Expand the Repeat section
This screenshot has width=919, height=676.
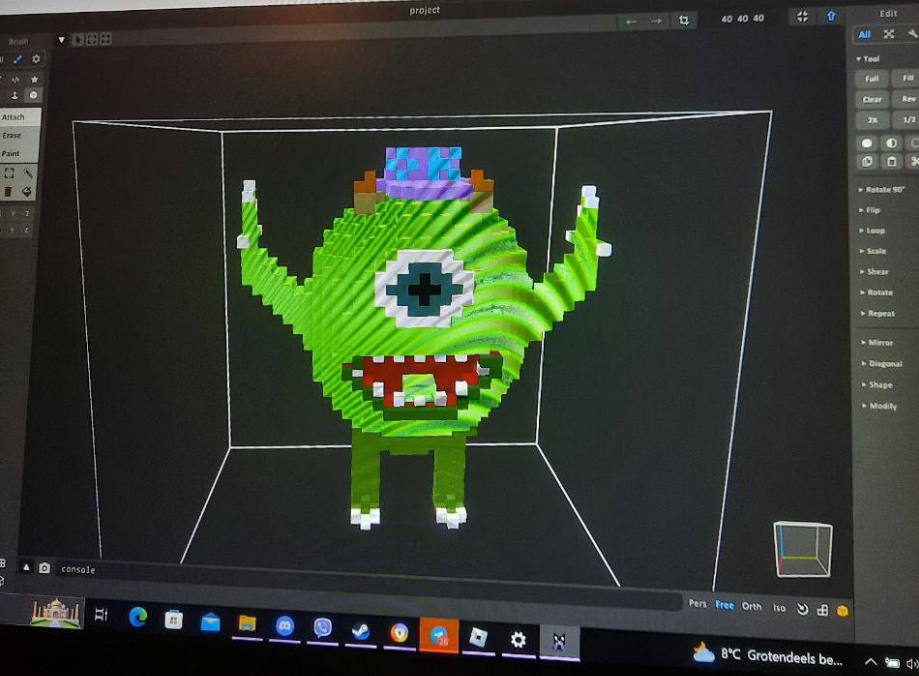coord(877,313)
